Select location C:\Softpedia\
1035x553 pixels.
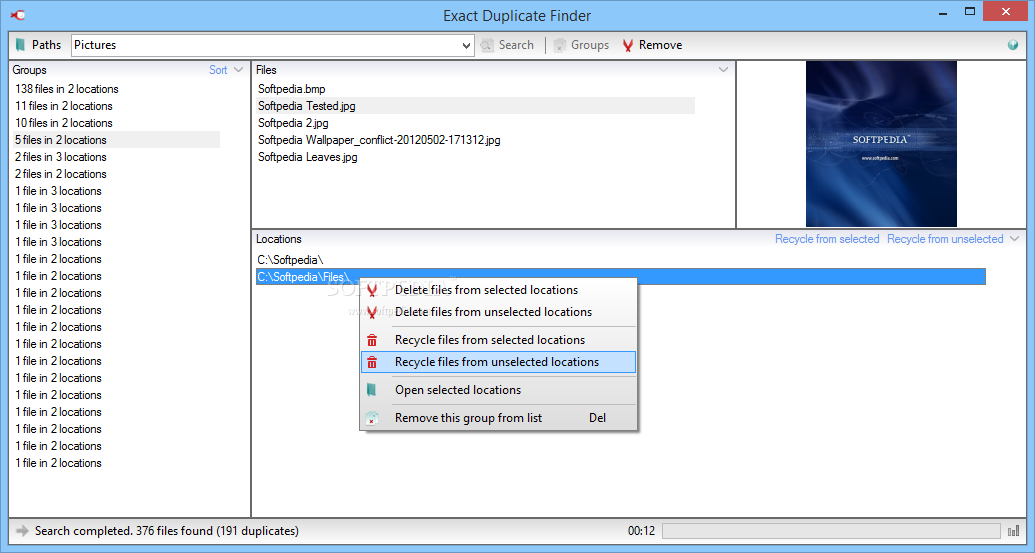(x=290, y=260)
